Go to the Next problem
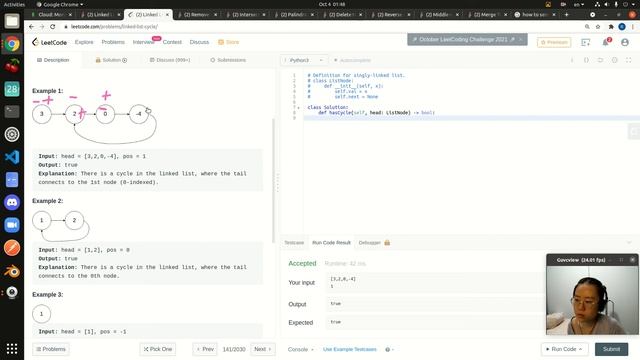The width and height of the screenshot is (640, 360). tap(262, 349)
